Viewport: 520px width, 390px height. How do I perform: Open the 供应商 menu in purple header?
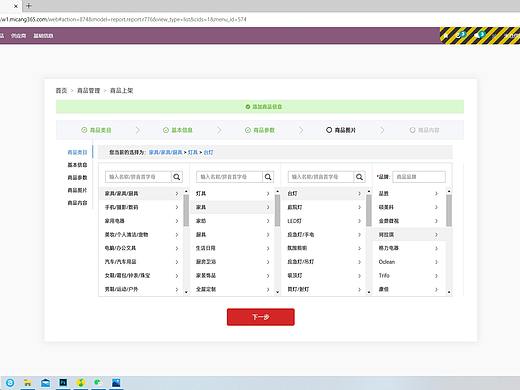pos(18,36)
